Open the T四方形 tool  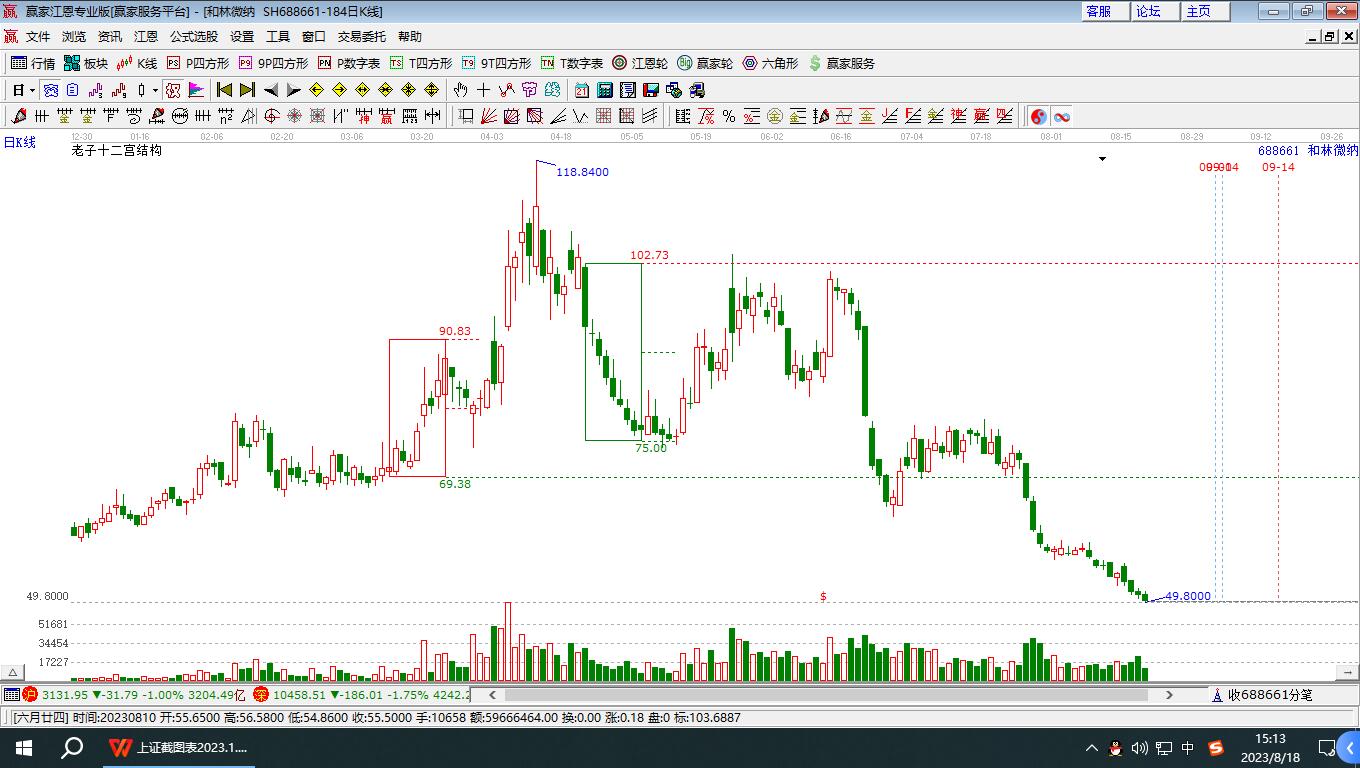421,63
